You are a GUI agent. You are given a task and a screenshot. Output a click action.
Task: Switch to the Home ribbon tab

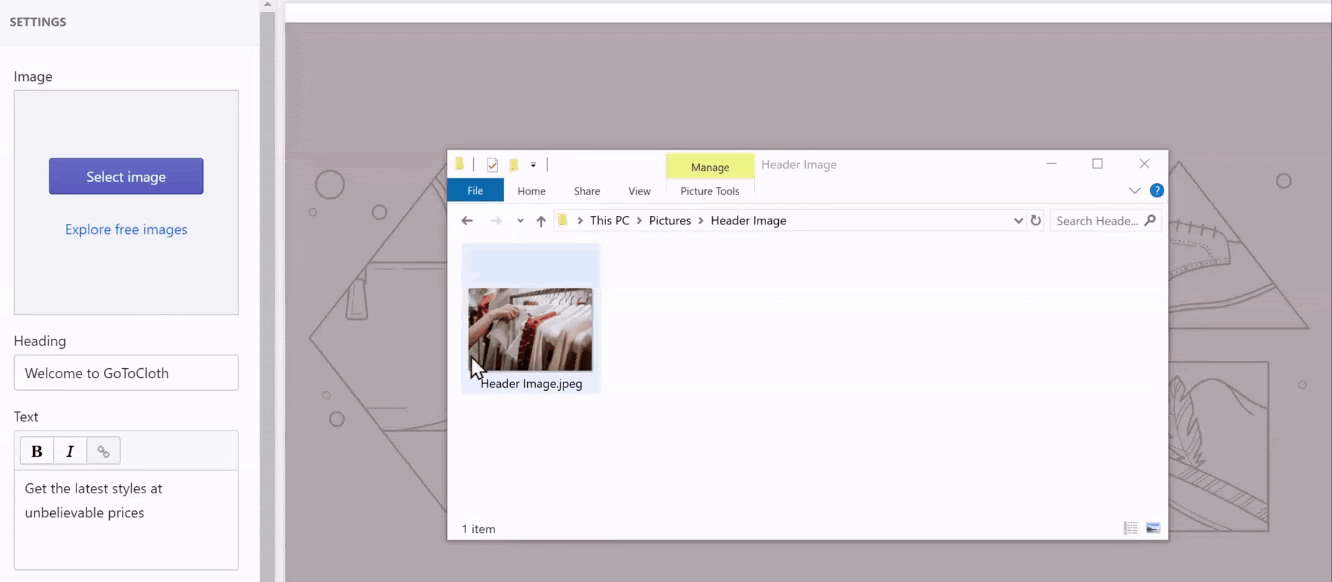[531, 191]
